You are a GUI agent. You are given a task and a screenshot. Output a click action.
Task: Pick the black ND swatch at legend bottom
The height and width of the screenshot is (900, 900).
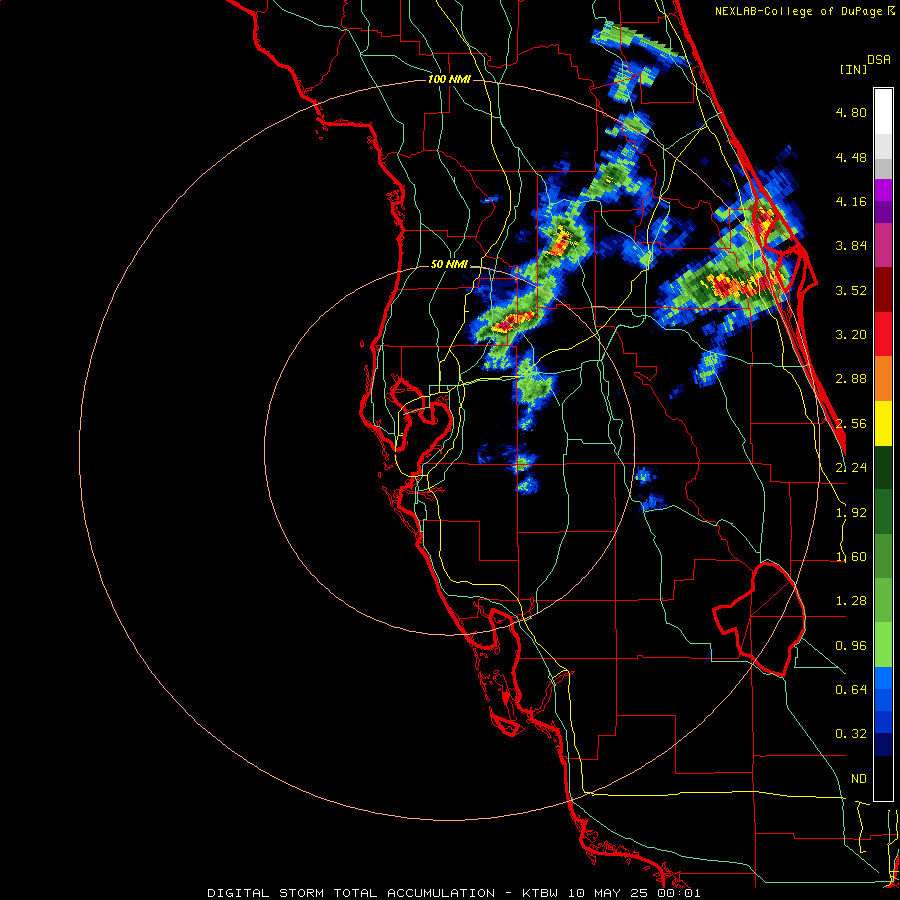(x=883, y=778)
